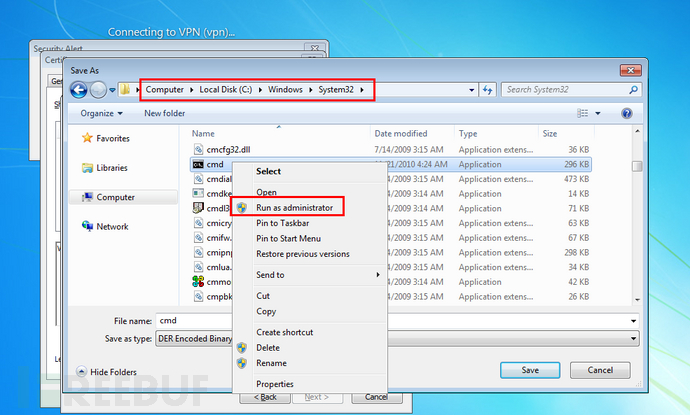Click the Search System32 input field
690x415 pixels.
click(565, 90)
